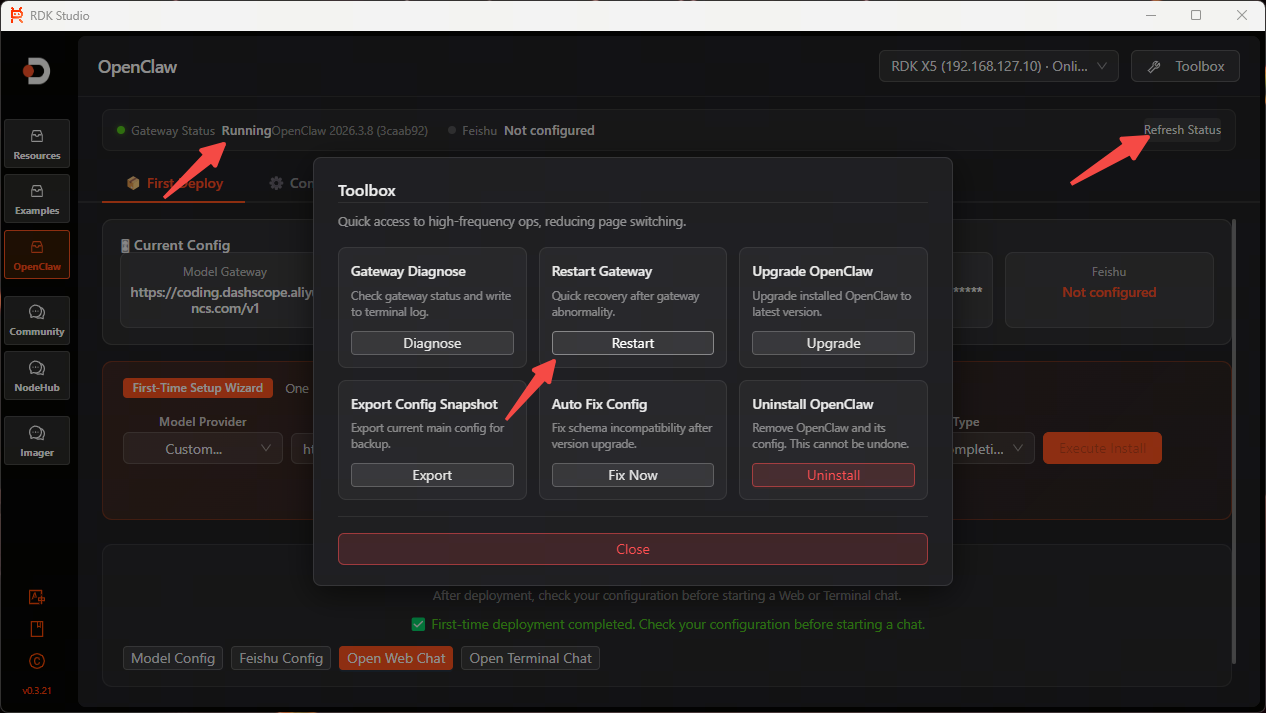Open the NodeHub sidebar section
Image resolution: width=1266 pixels, height=713 pixels.
(x=37, y=375)
